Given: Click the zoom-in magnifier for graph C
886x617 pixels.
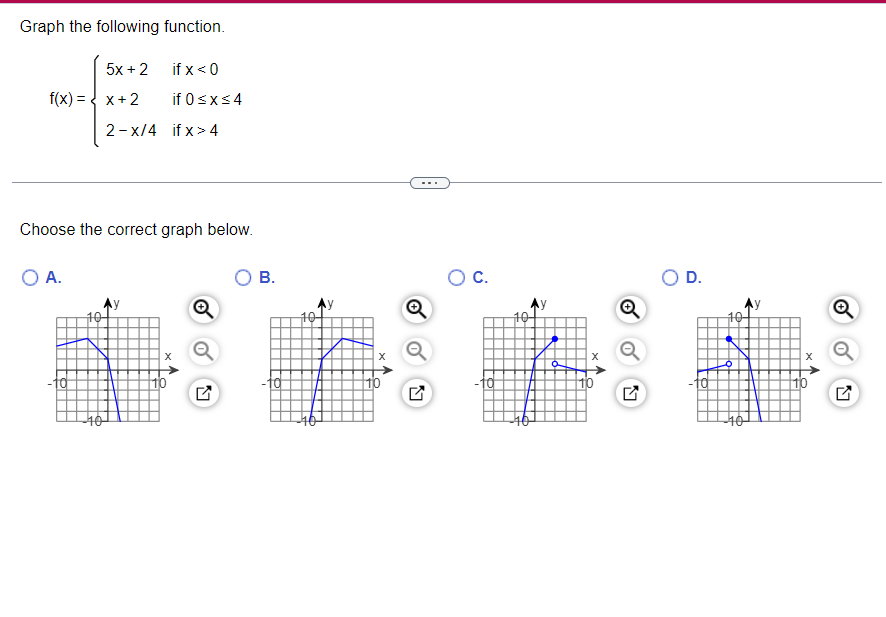Looking at the screenshot, I should tap(629, 310).
